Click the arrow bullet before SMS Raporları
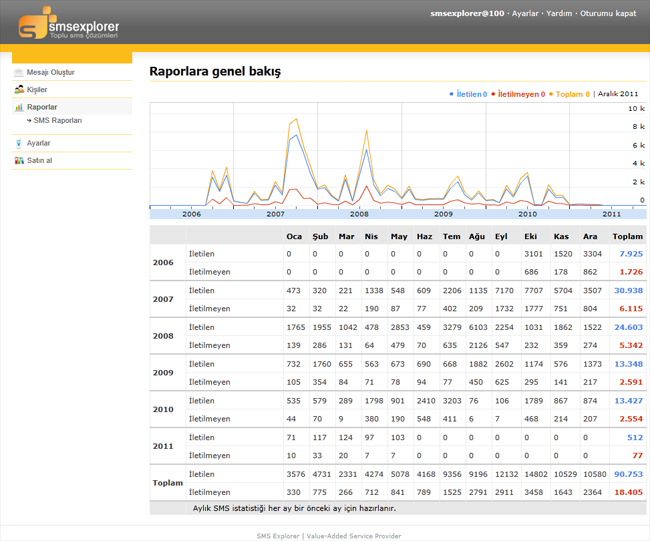Screen dimensions: 650x541 30,121
